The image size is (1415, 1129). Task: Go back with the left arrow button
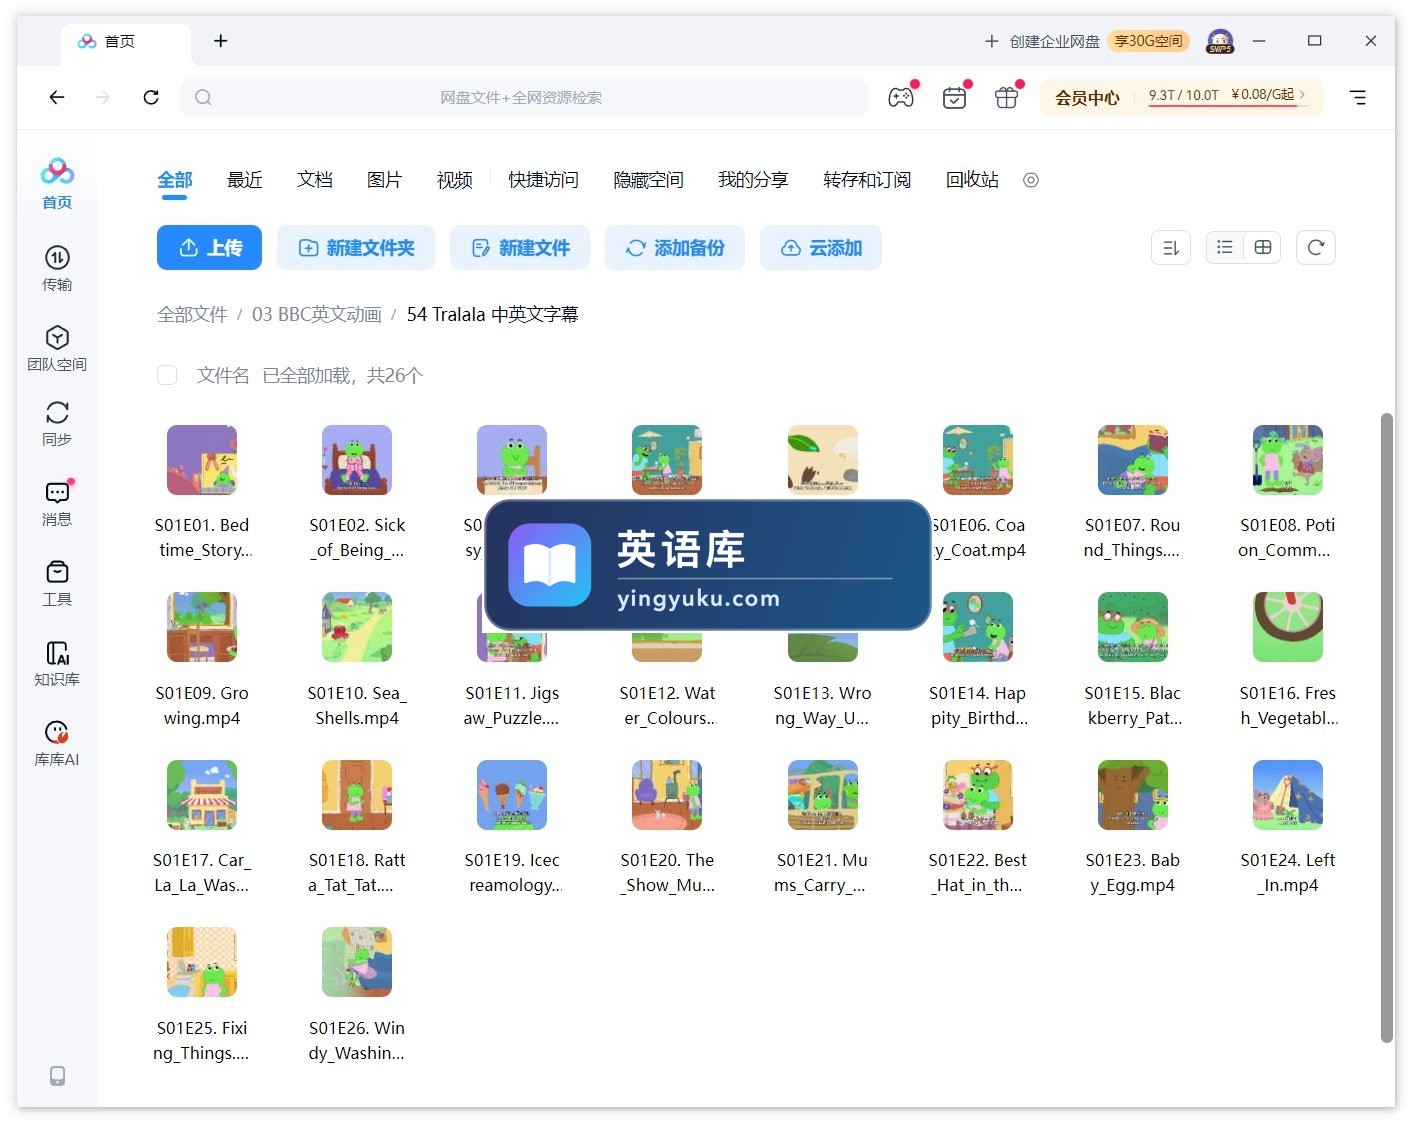tap(57, 97)
